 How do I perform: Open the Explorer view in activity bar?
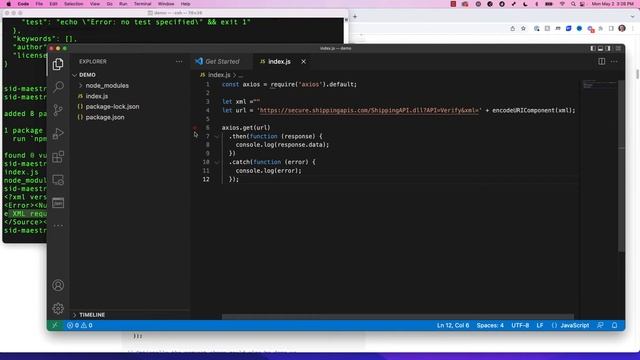point(58,64)
